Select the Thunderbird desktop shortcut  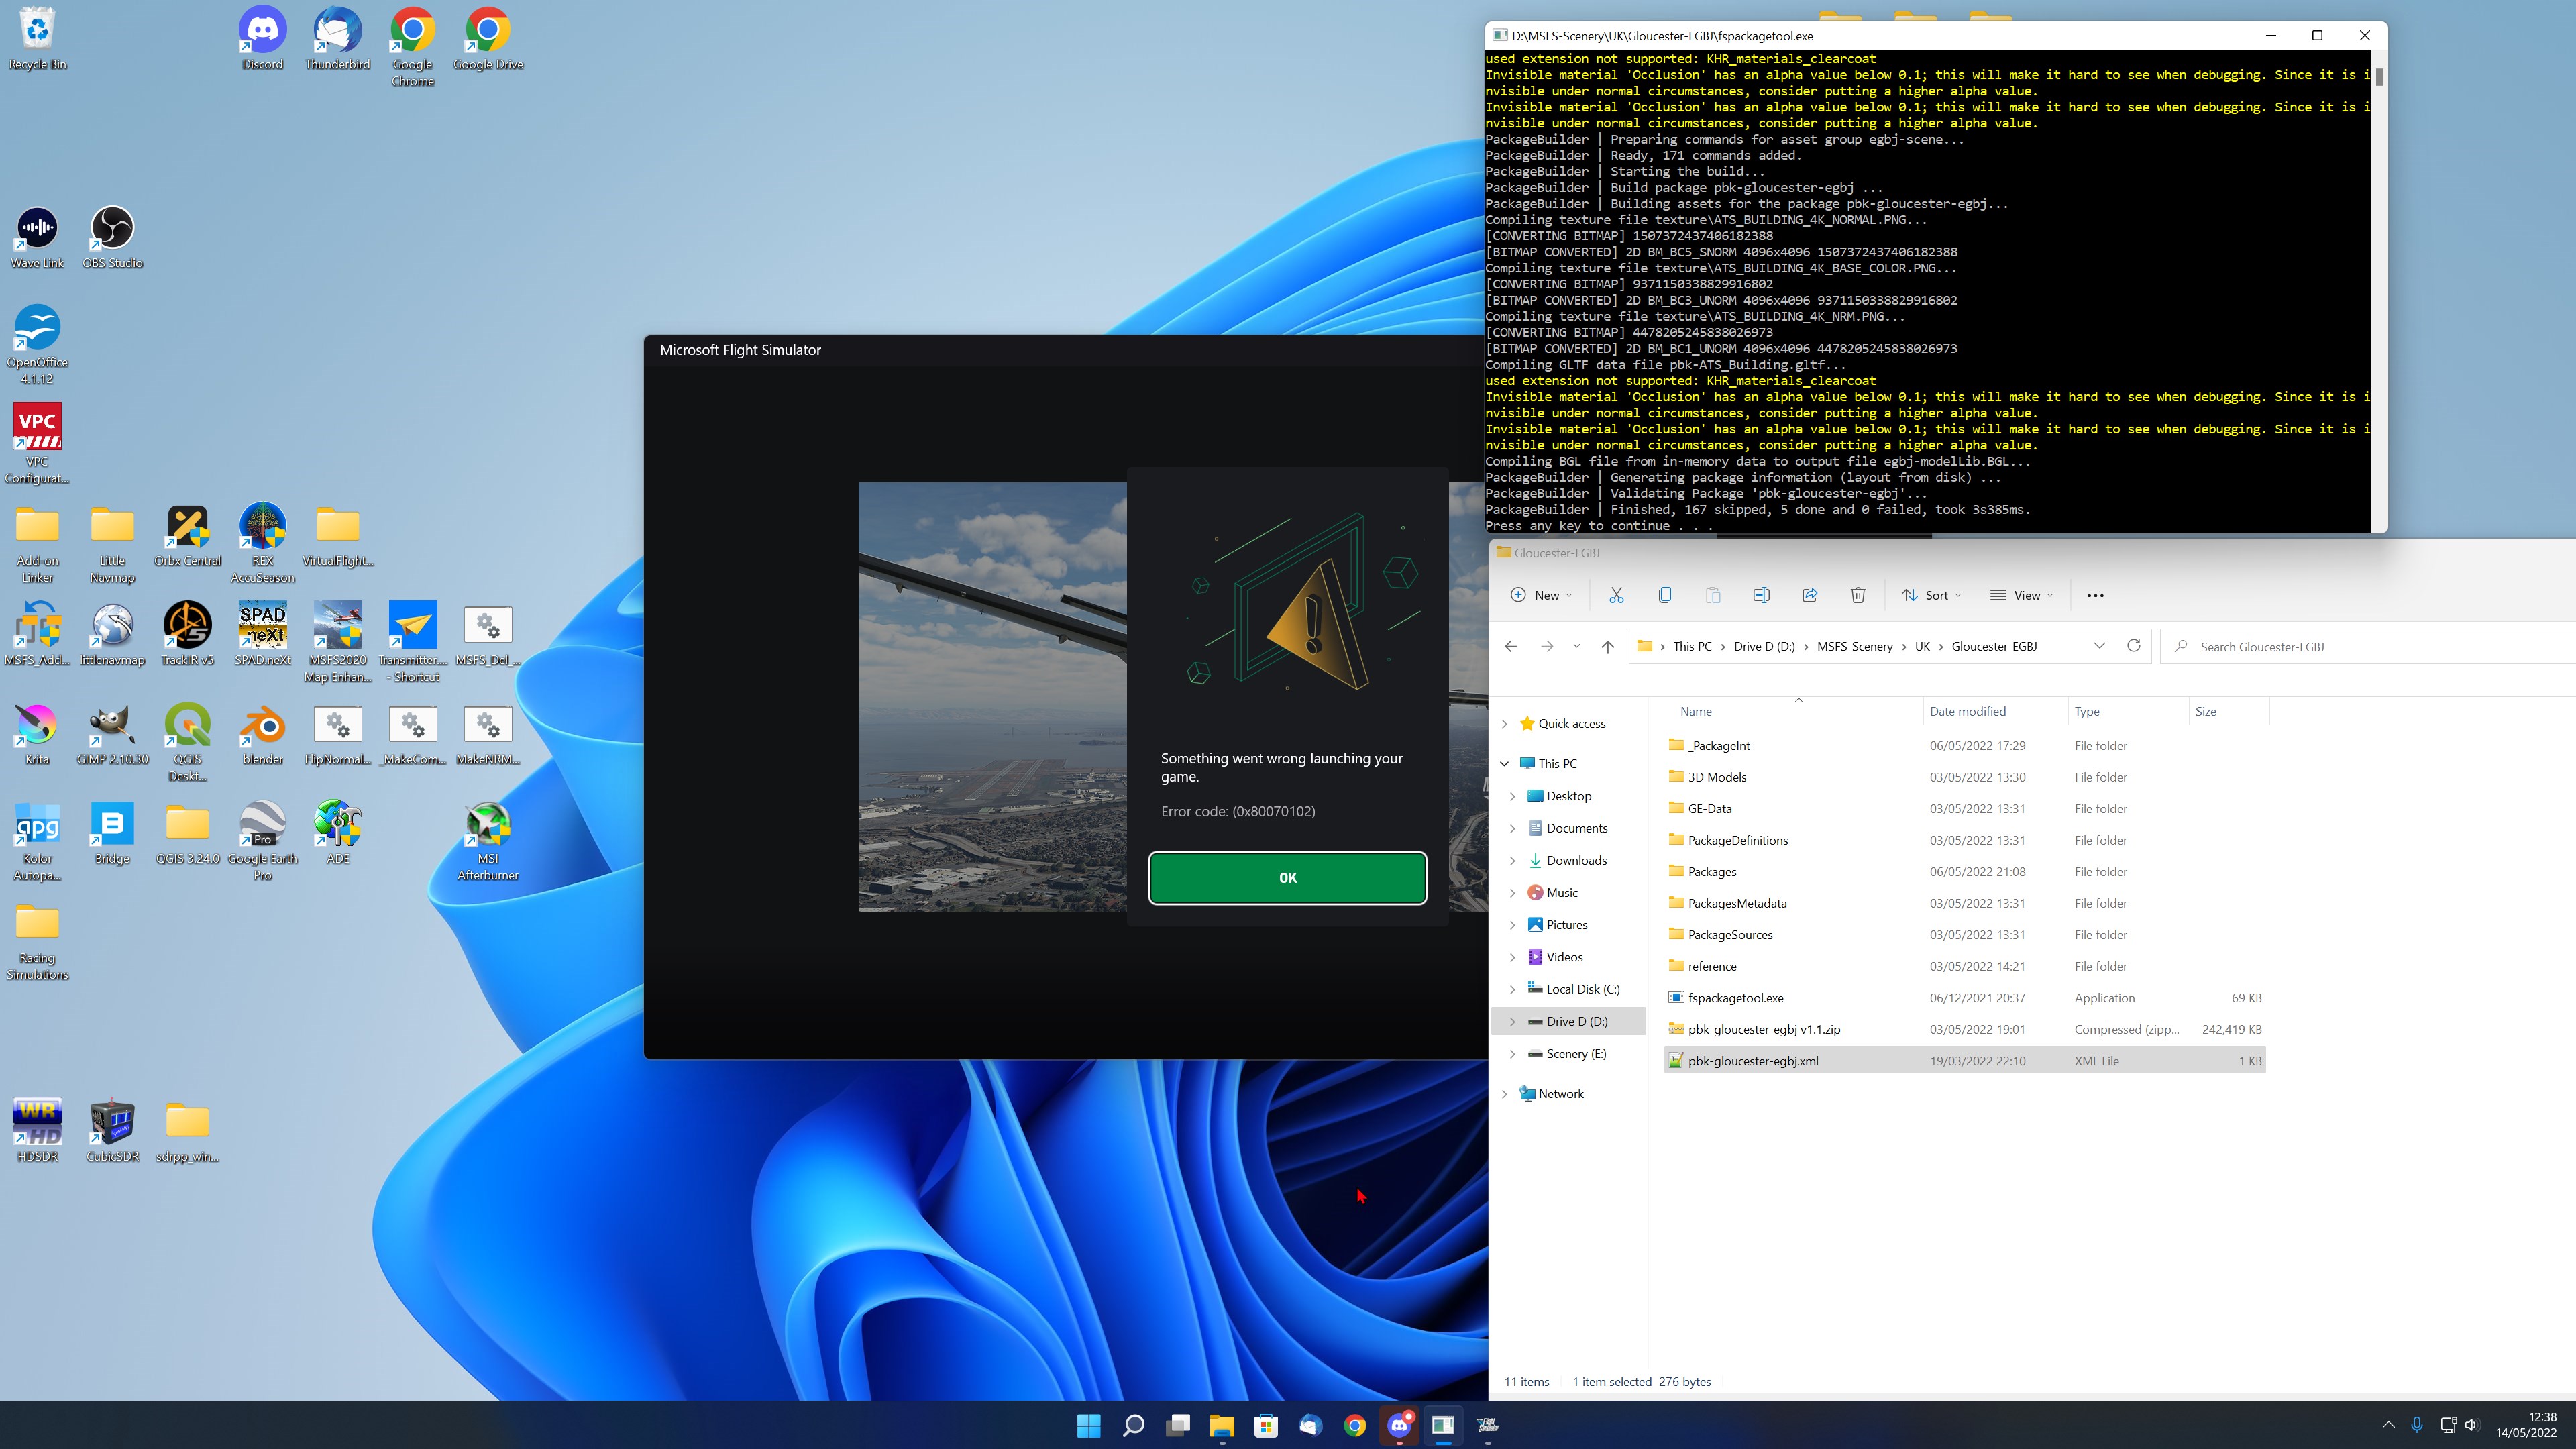coord(337,39)
